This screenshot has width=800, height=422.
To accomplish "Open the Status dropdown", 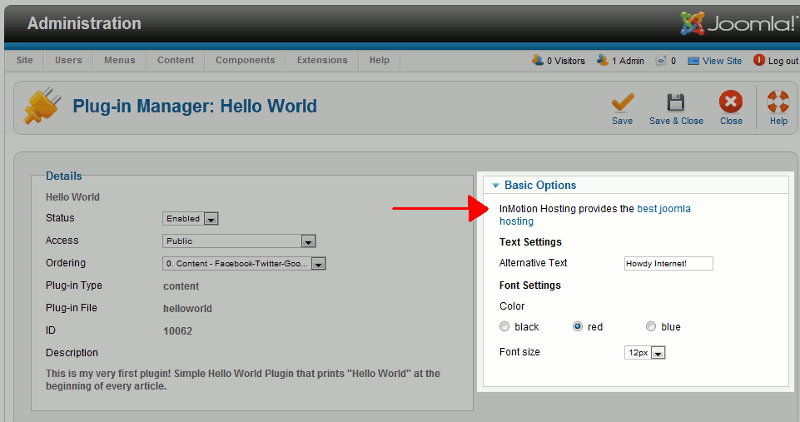I will (190, 219).
